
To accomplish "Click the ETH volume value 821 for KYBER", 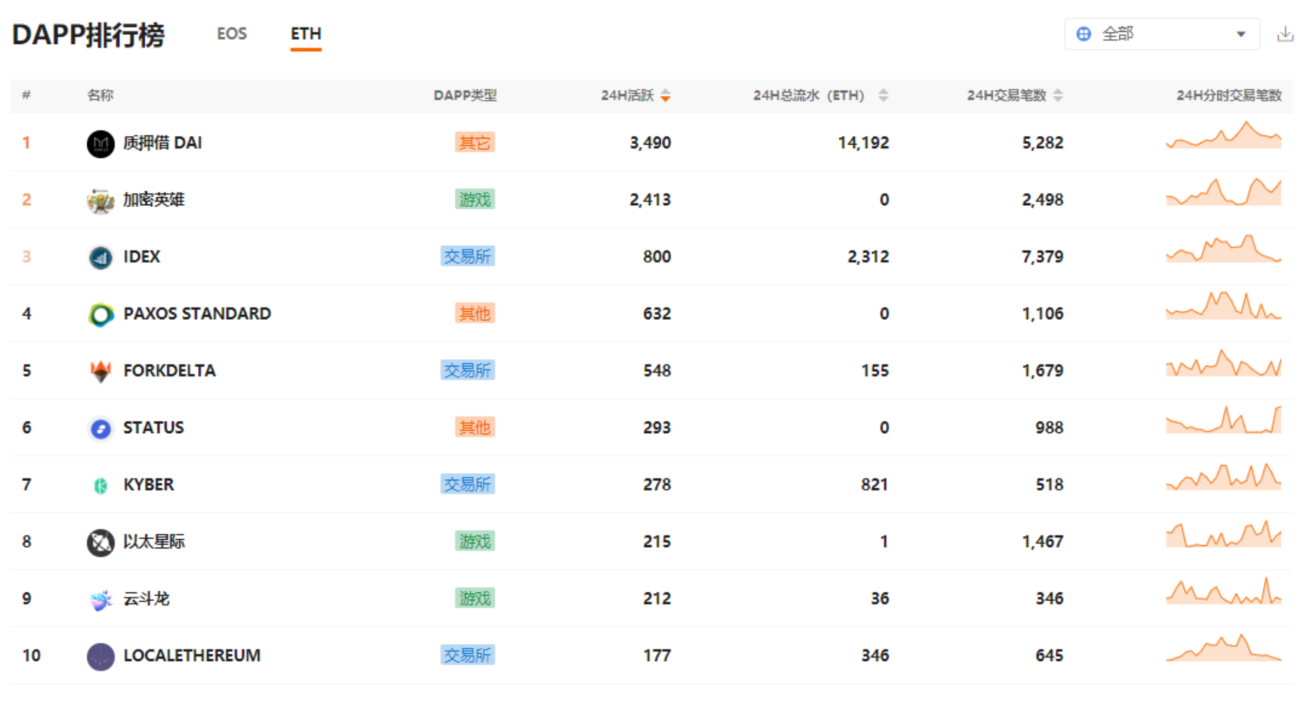I will 875,485.
